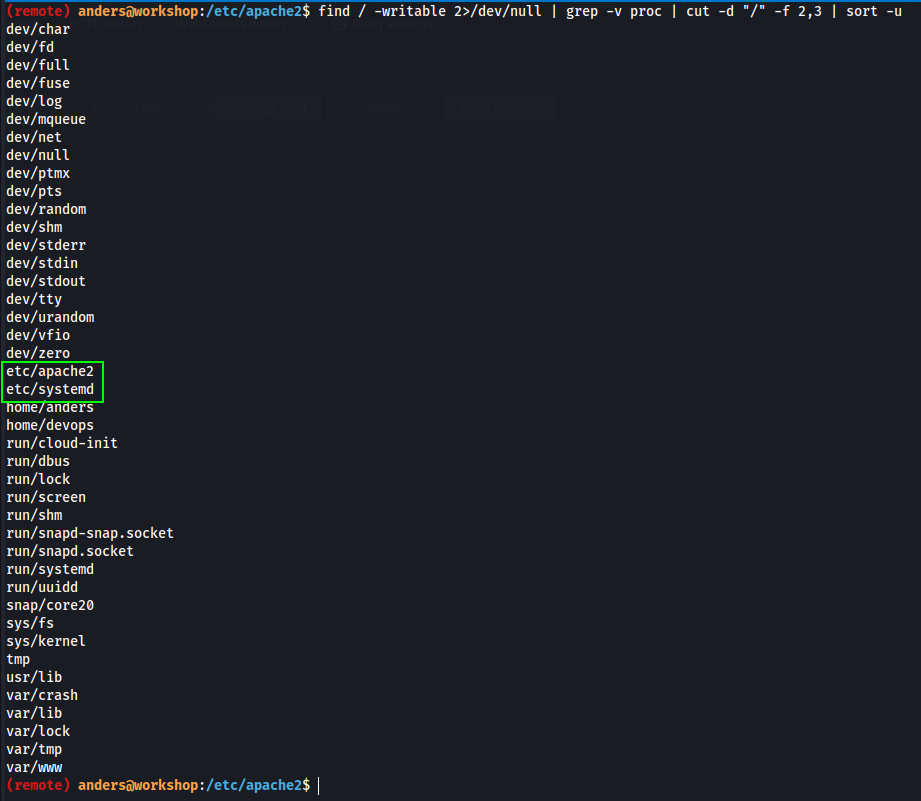The height and width of the screenshot is (801, 921).
Task: Click the dev/ptmx entry
Action: click(38, 173)
